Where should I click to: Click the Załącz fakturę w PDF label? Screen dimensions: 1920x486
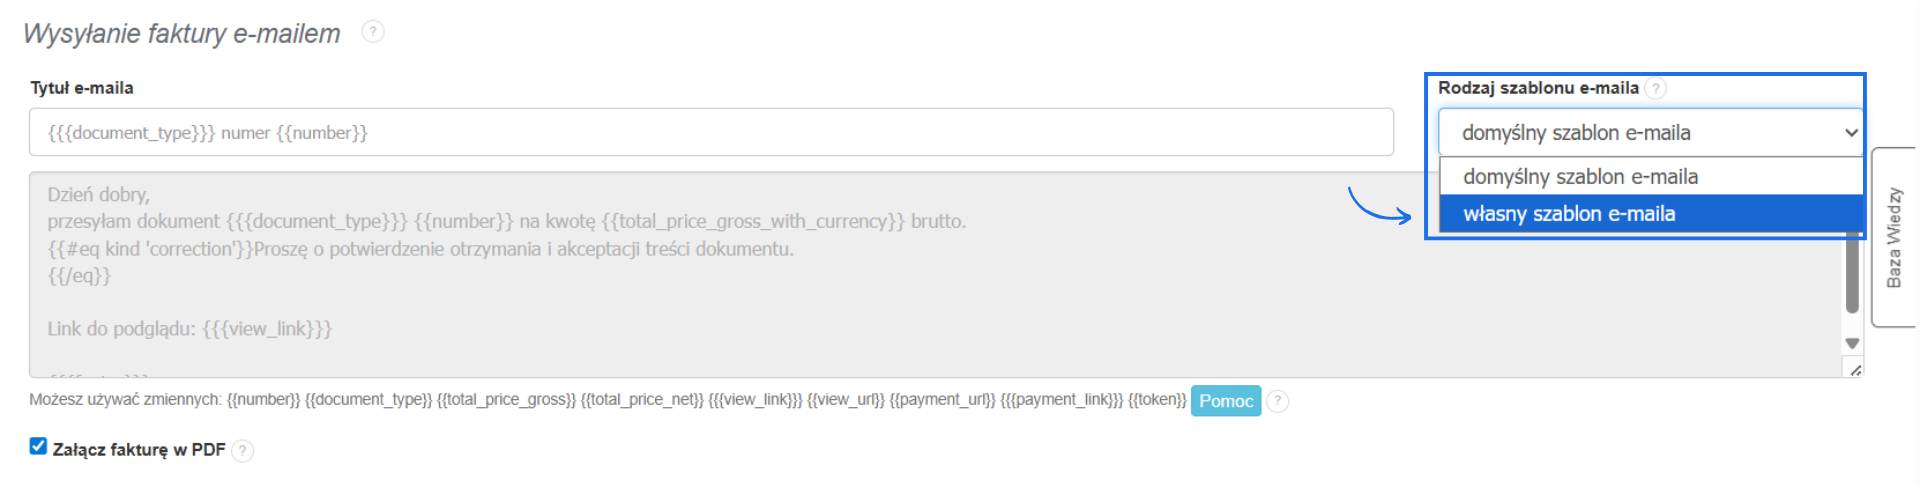pyautogui.click(x=139, y=450)
